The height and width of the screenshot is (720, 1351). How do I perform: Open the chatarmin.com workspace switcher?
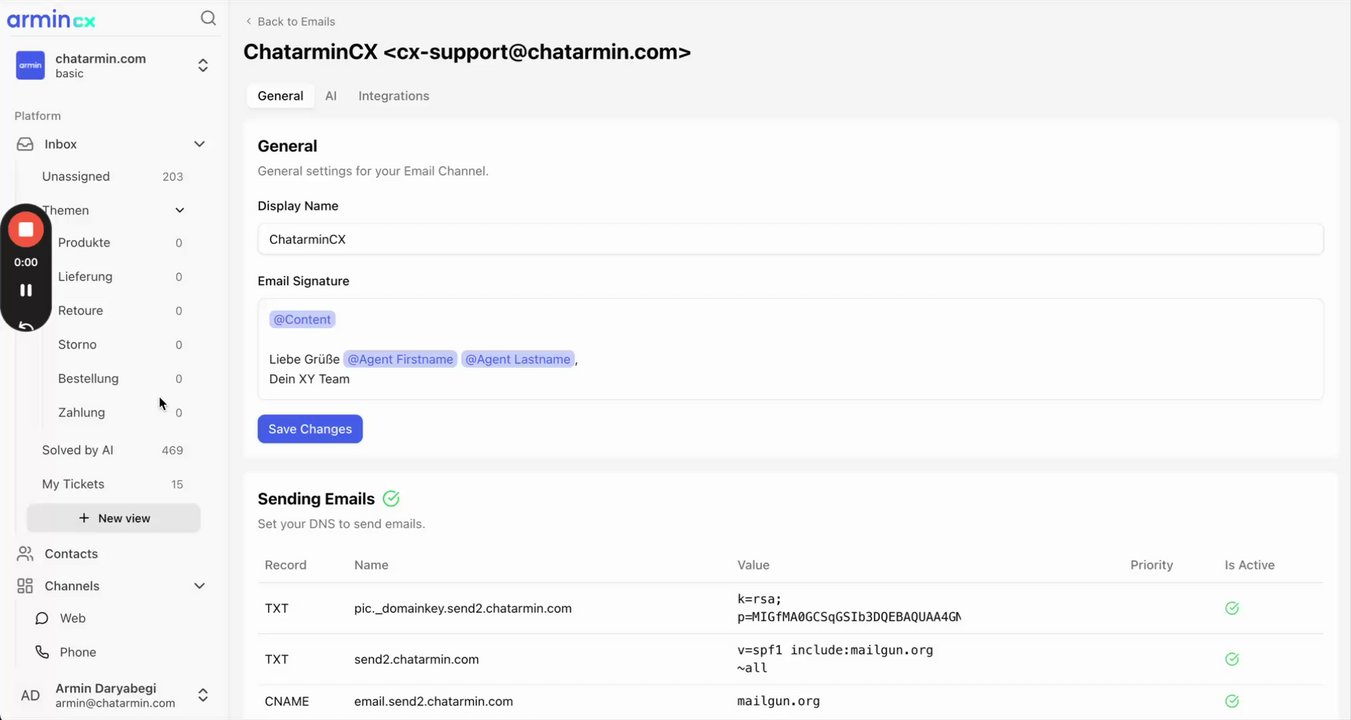click(203, 65)
